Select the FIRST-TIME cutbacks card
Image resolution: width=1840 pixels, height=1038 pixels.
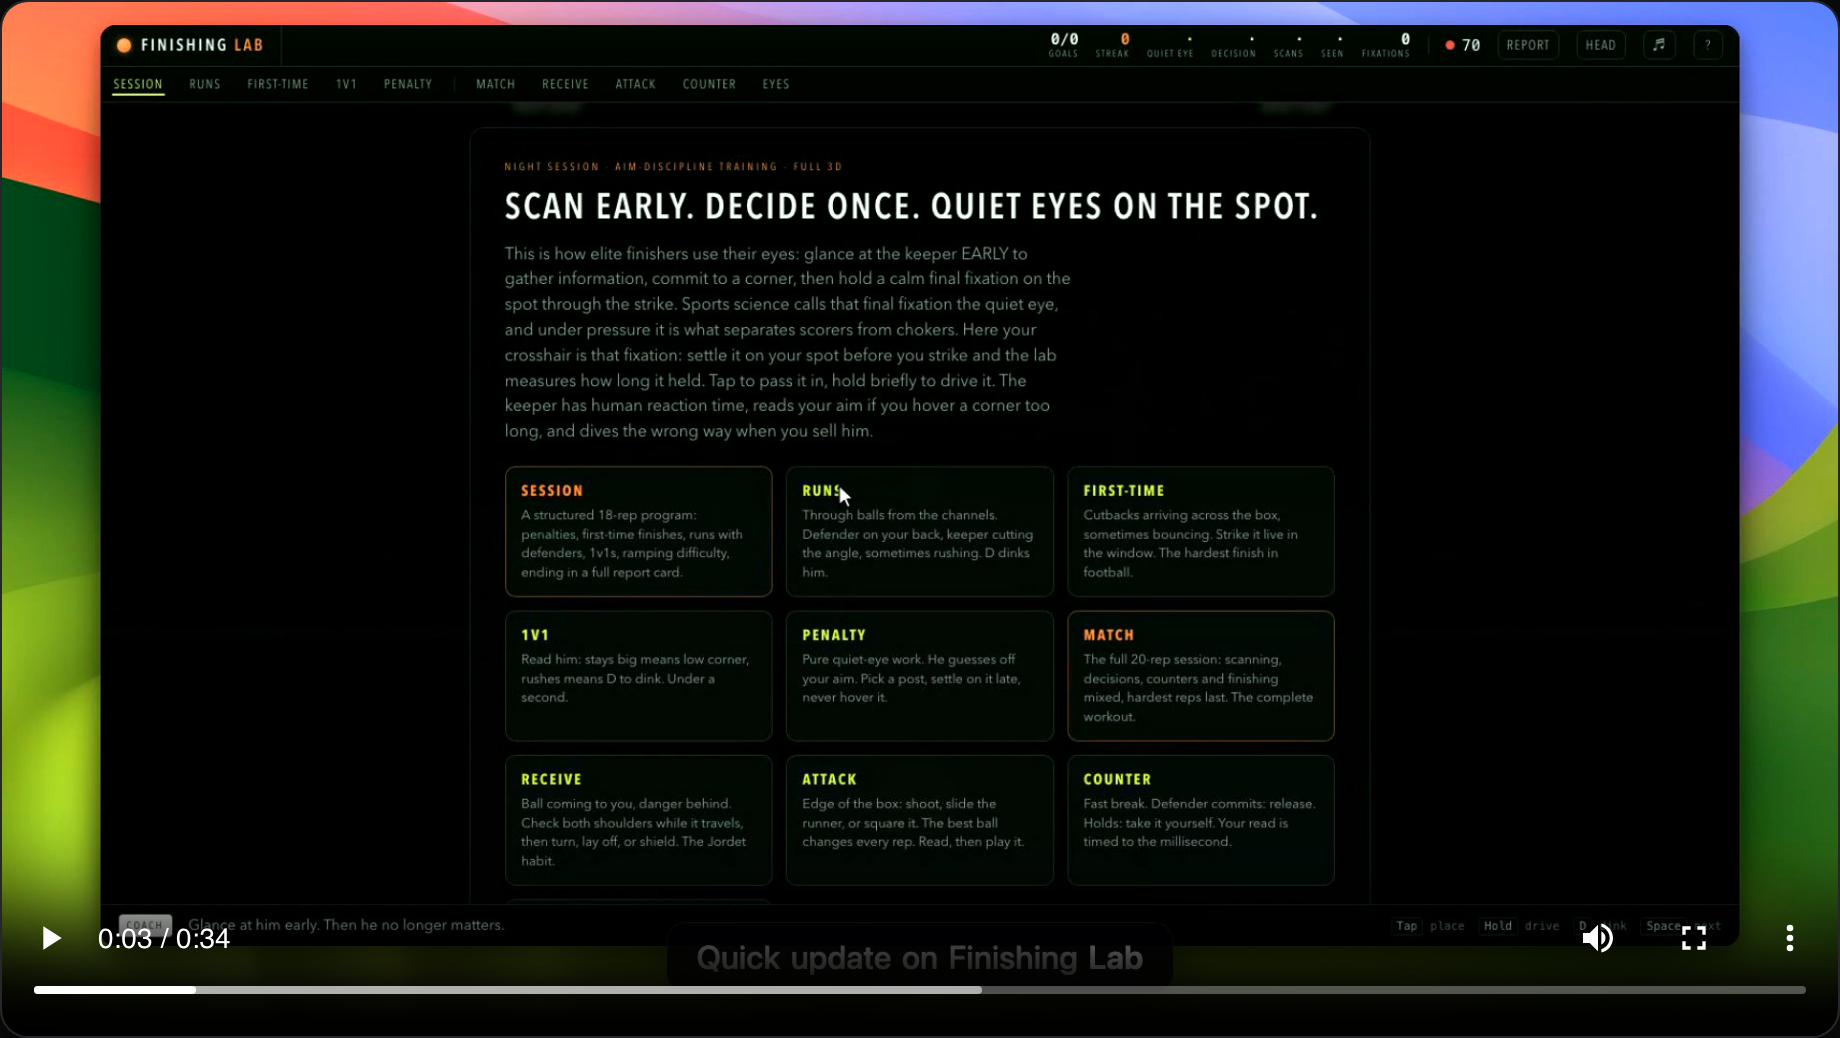(x=1200, y=531)
